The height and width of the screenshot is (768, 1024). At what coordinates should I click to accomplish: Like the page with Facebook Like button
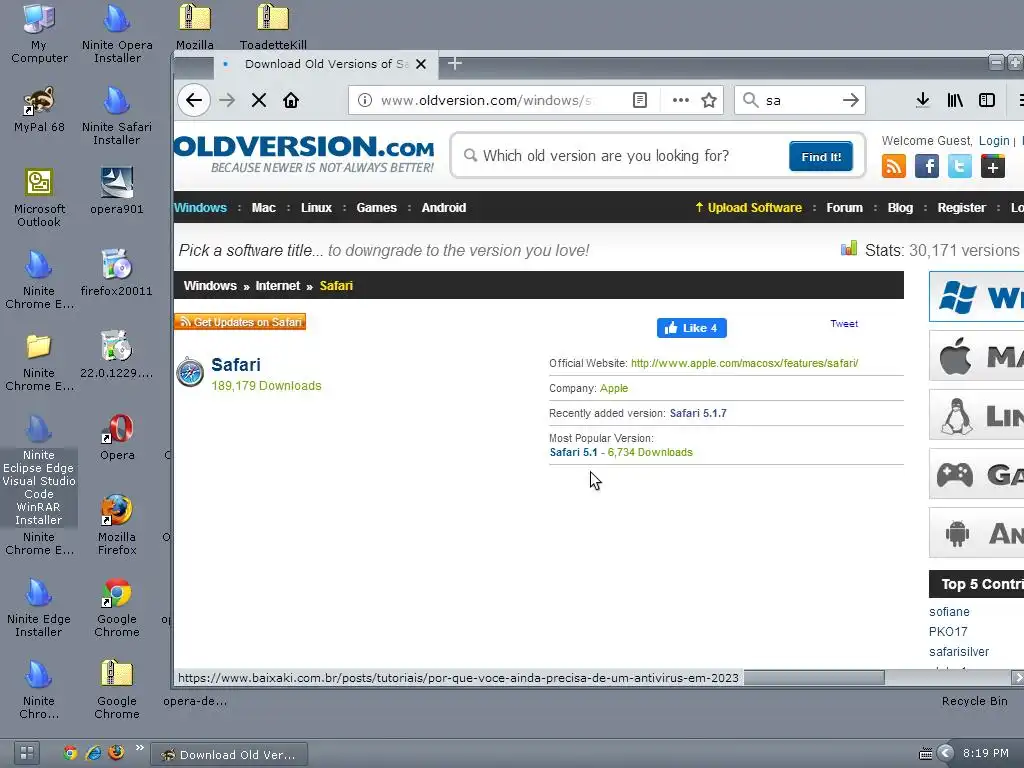pyautogui.click(x=692, y=328)
